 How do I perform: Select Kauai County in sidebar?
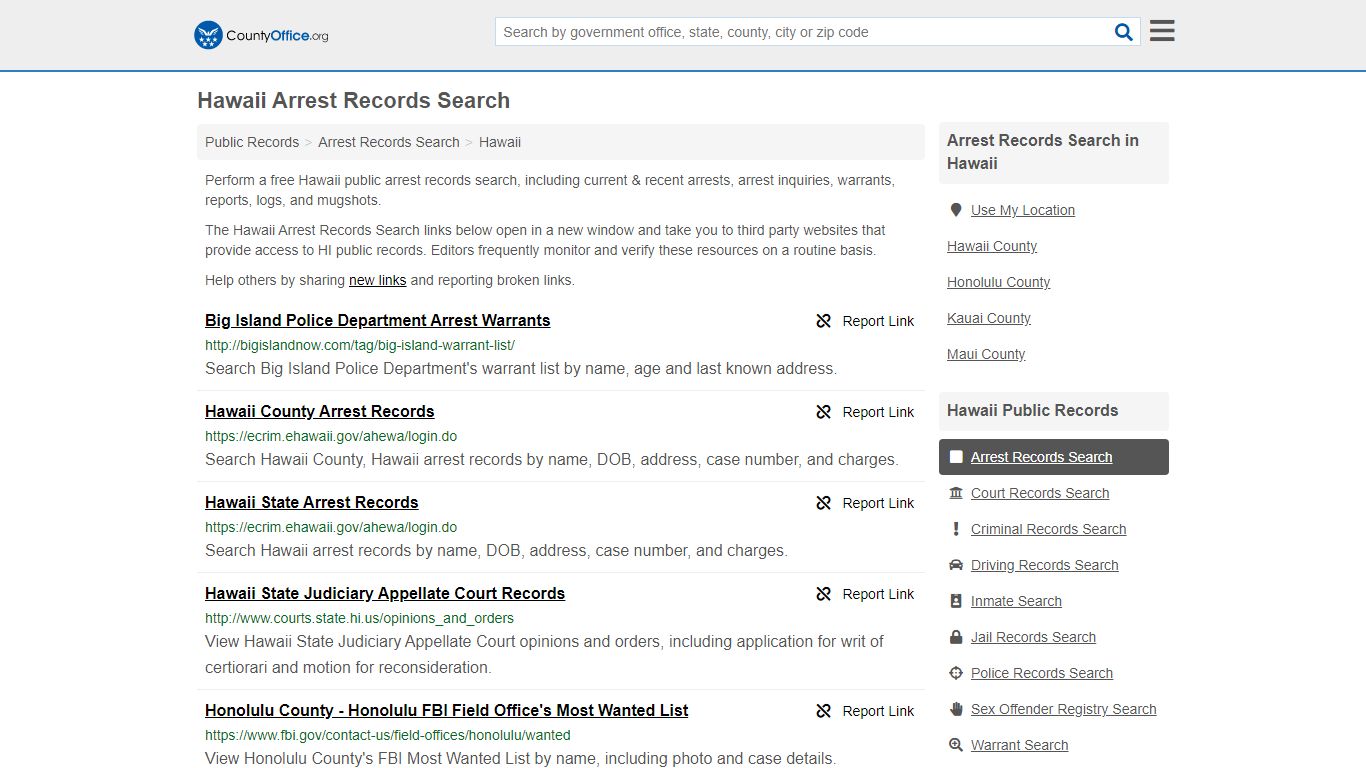point(989,318)
